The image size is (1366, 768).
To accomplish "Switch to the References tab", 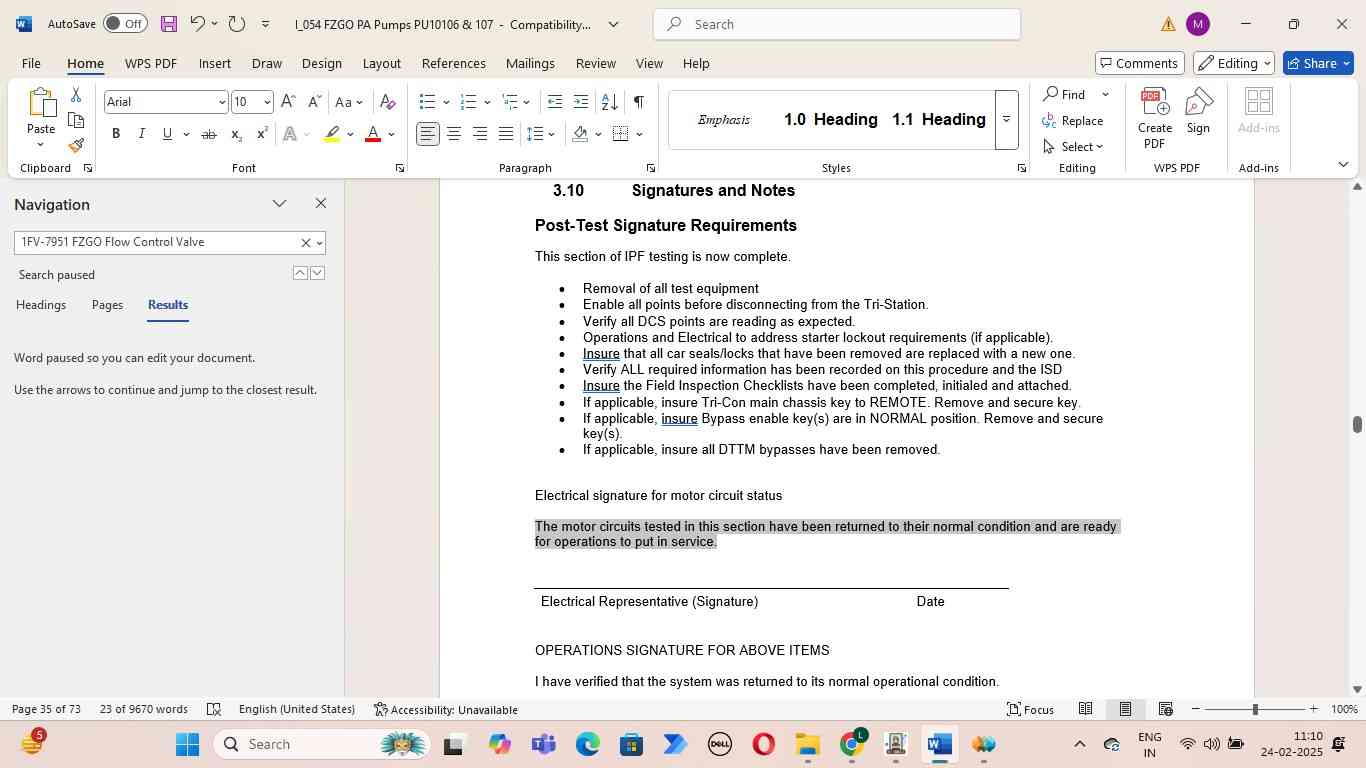I will [x=453, y=63].
